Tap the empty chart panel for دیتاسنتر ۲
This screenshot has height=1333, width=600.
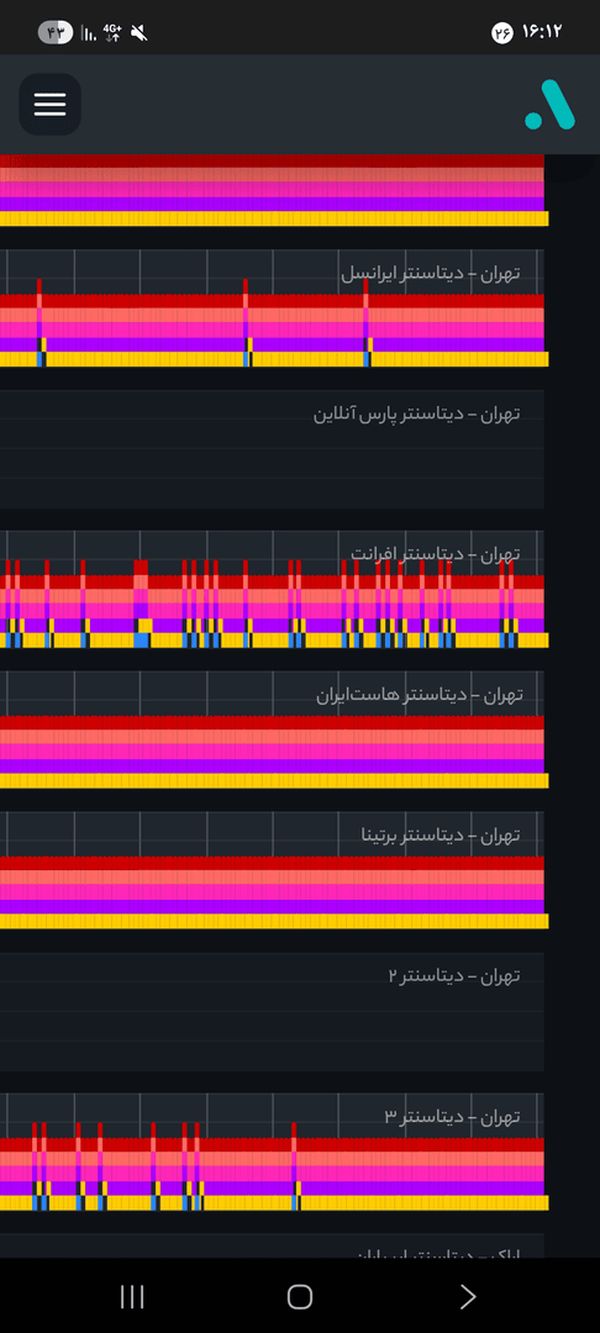(272, 1011)
